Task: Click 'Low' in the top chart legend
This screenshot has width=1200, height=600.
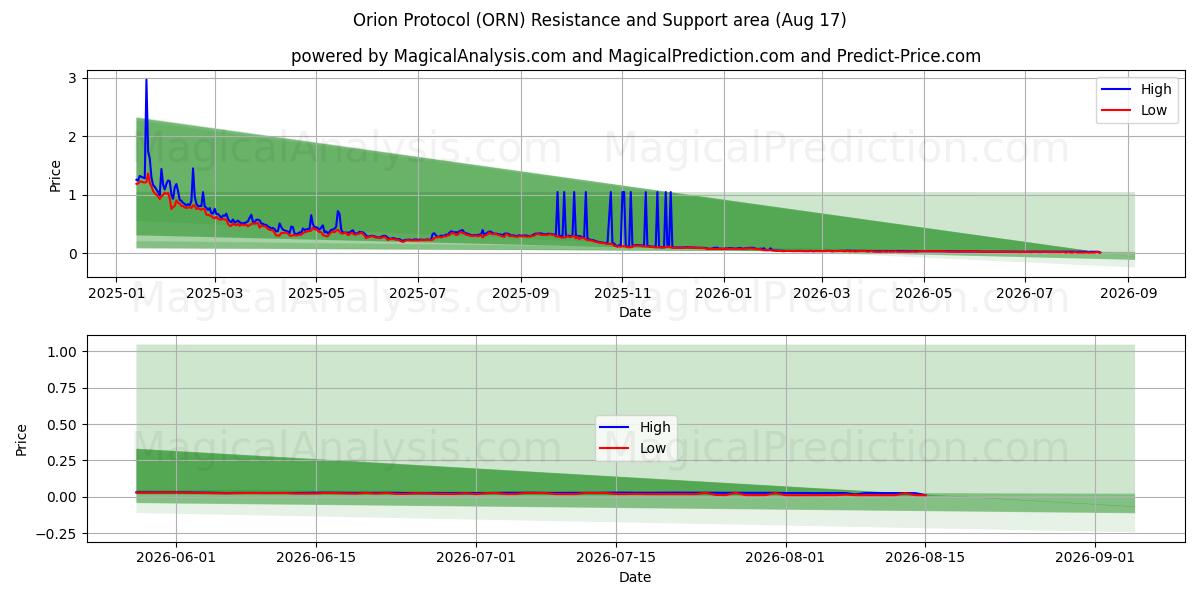Action: coord(1154,110)
